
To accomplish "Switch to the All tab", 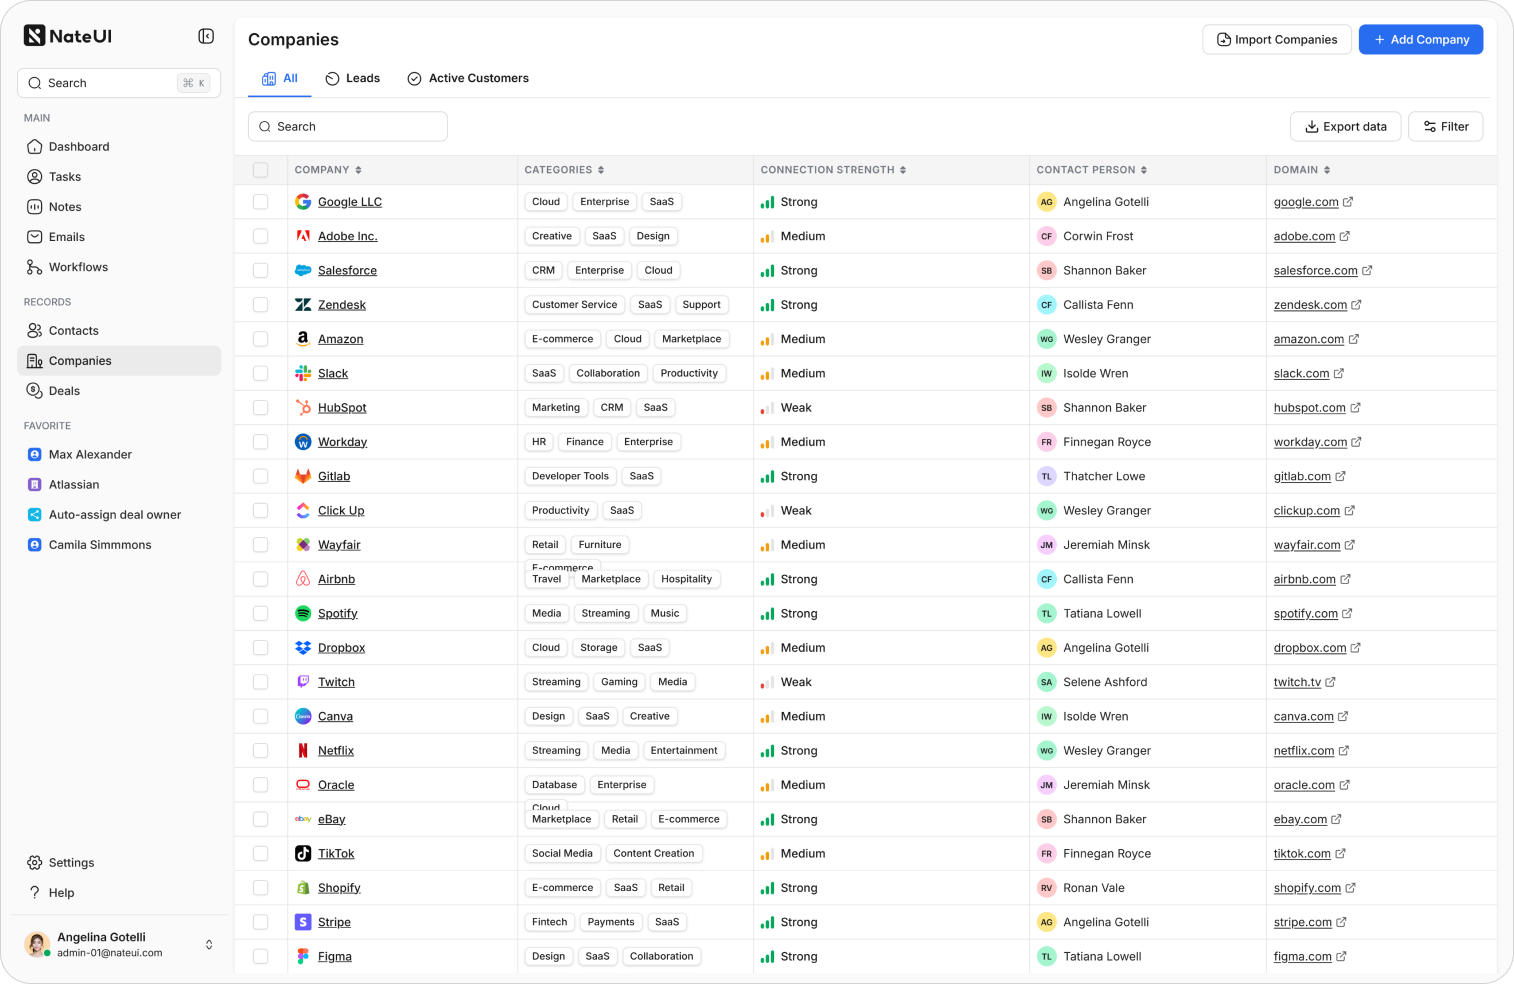I will [280, 78].
